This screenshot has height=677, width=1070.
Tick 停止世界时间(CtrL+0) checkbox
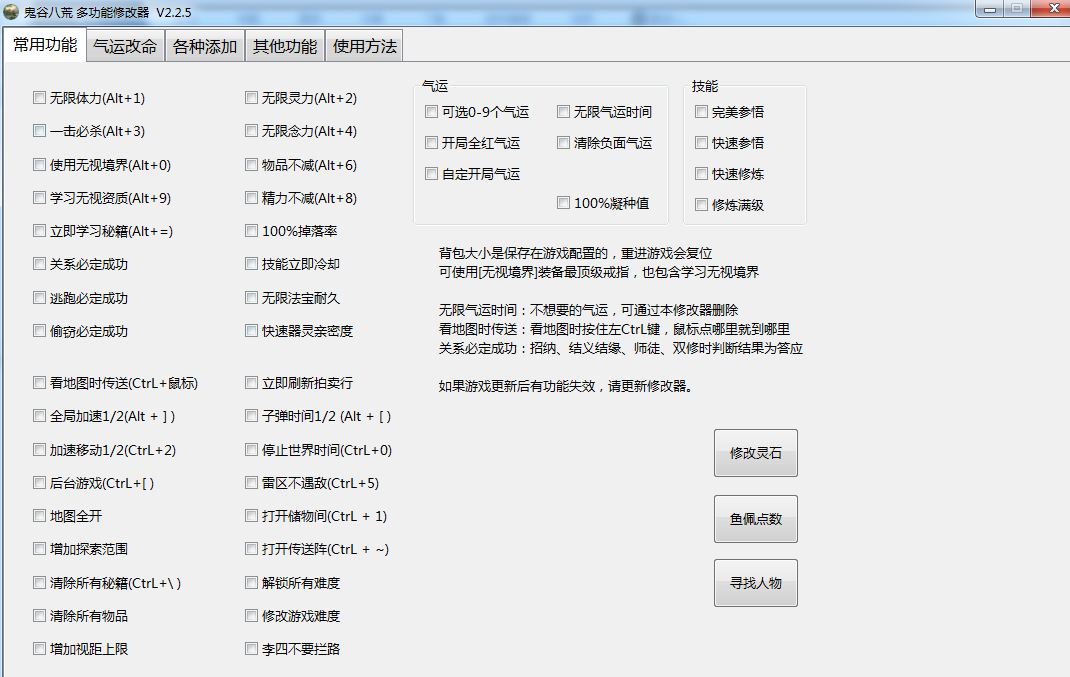point(252,450)
